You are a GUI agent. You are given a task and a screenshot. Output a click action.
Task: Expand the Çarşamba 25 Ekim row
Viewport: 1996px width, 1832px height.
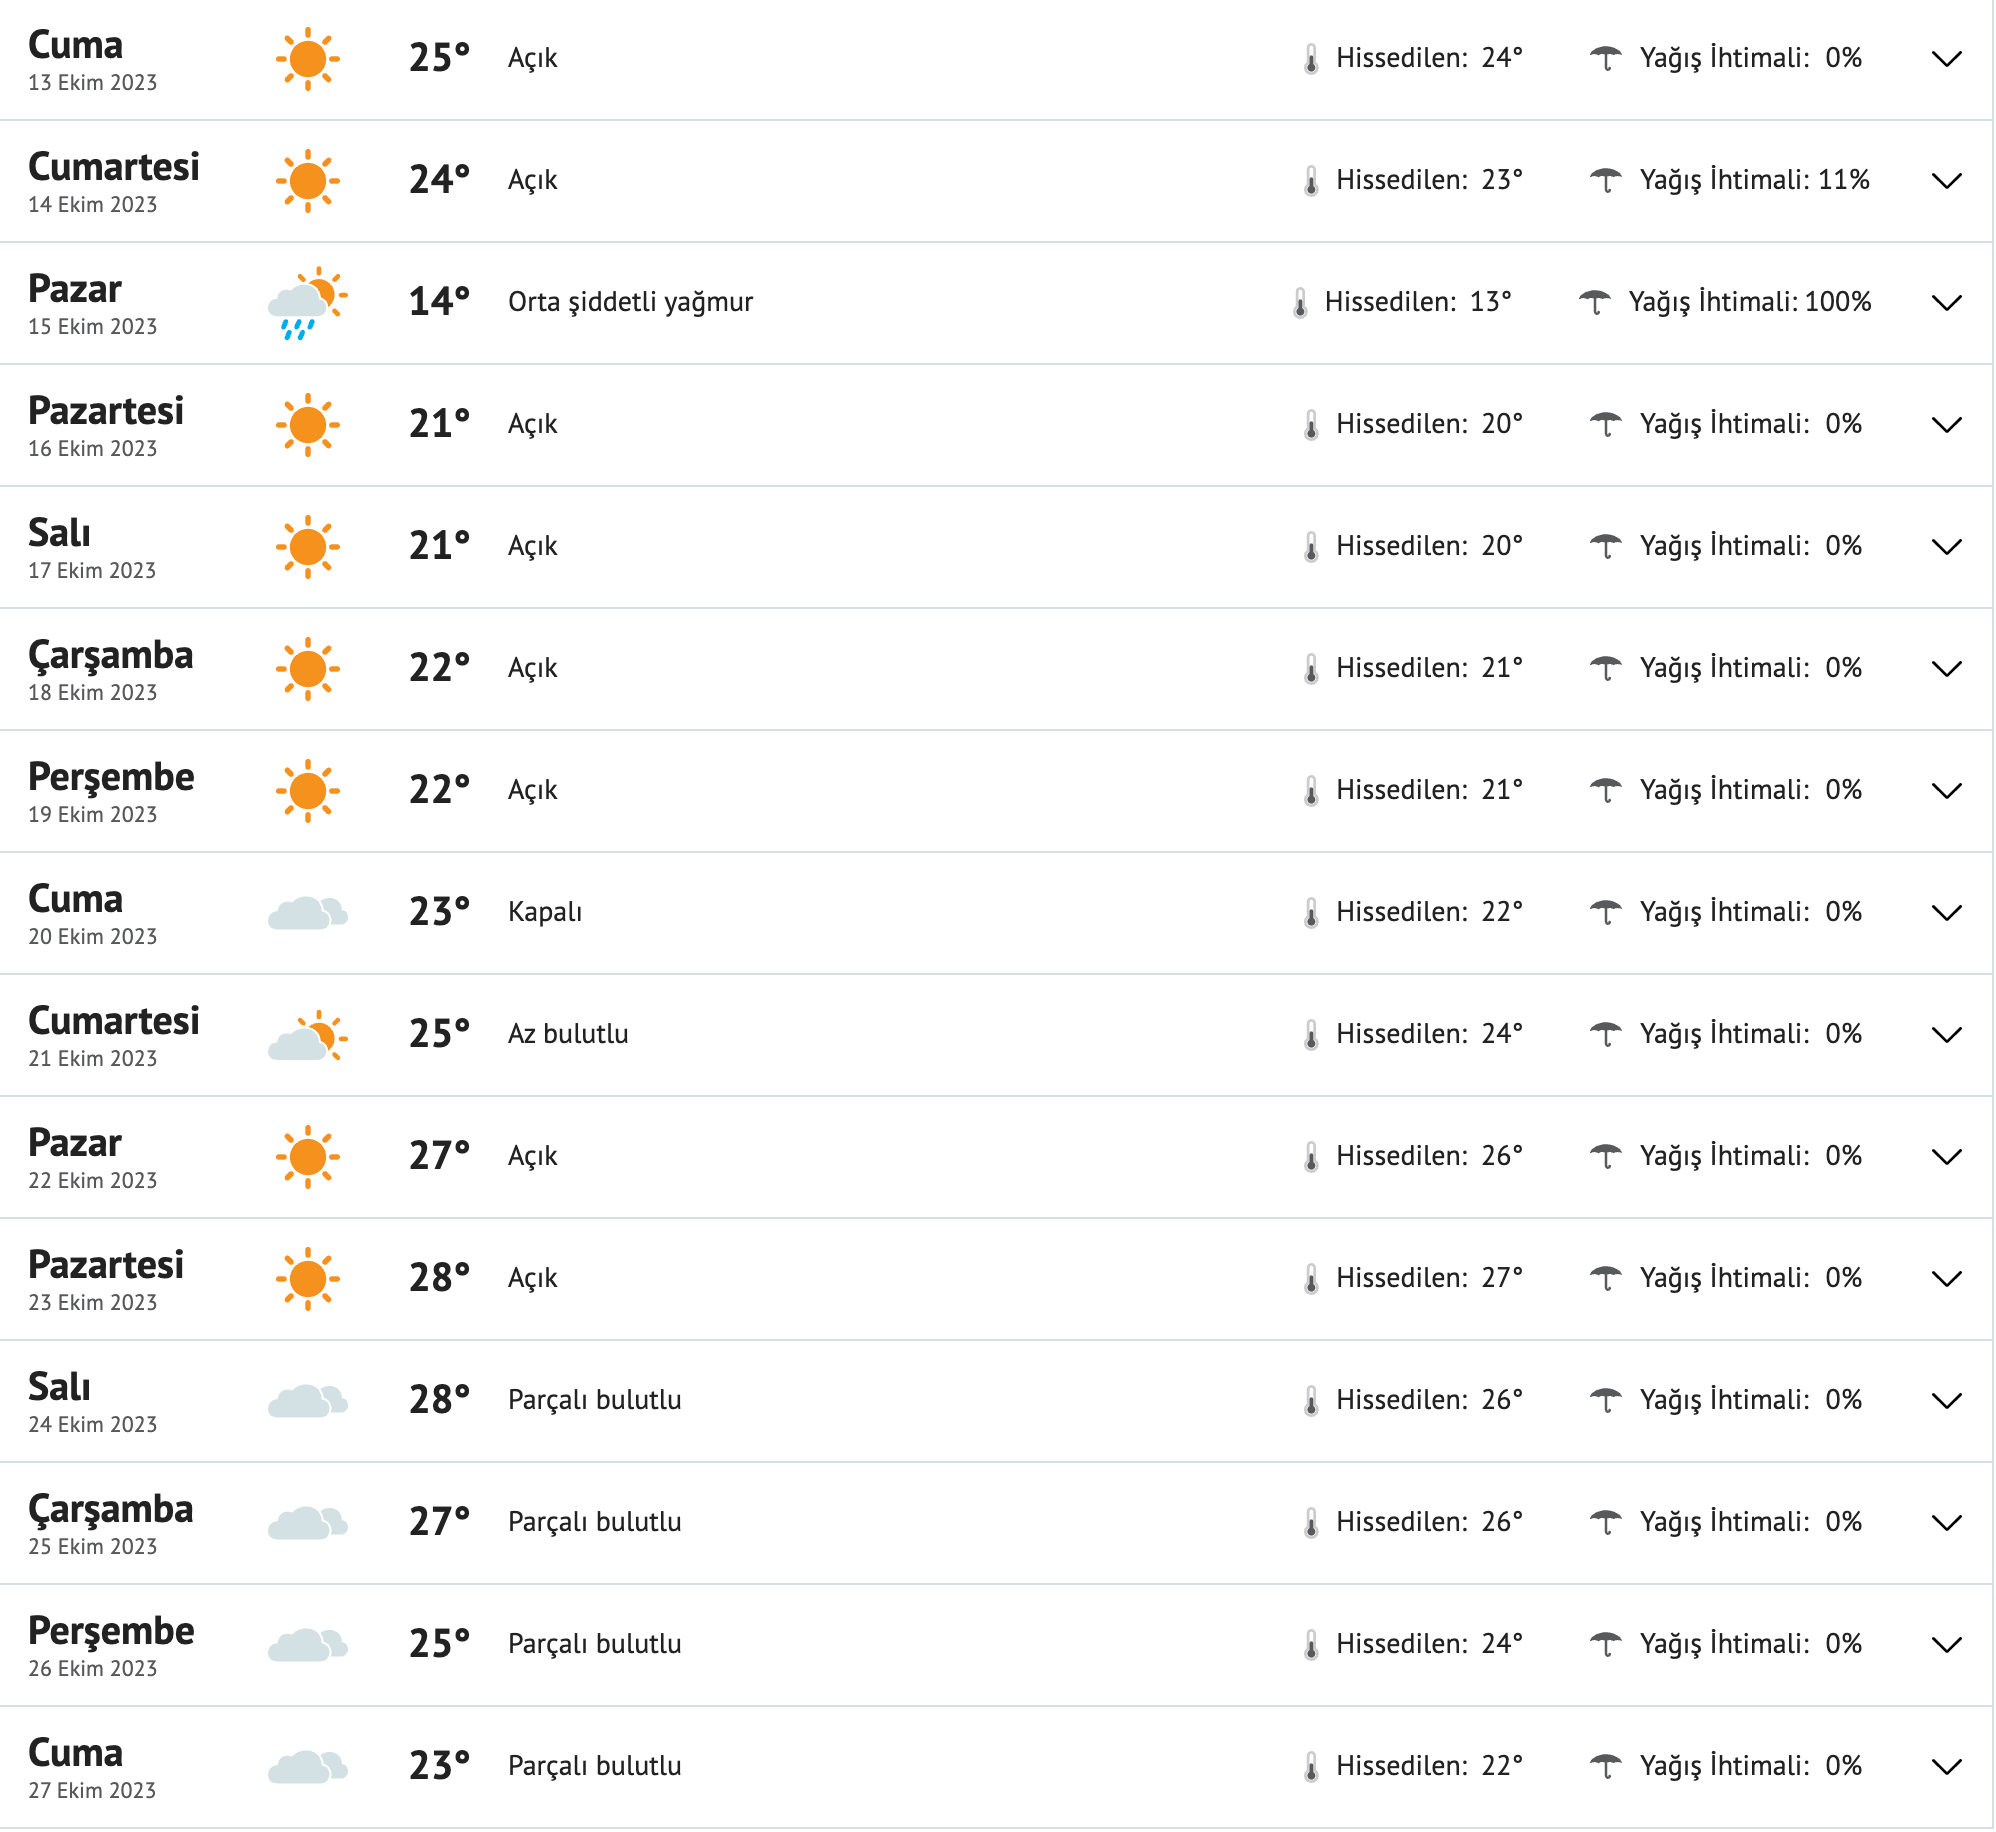coord(1946,1522)
